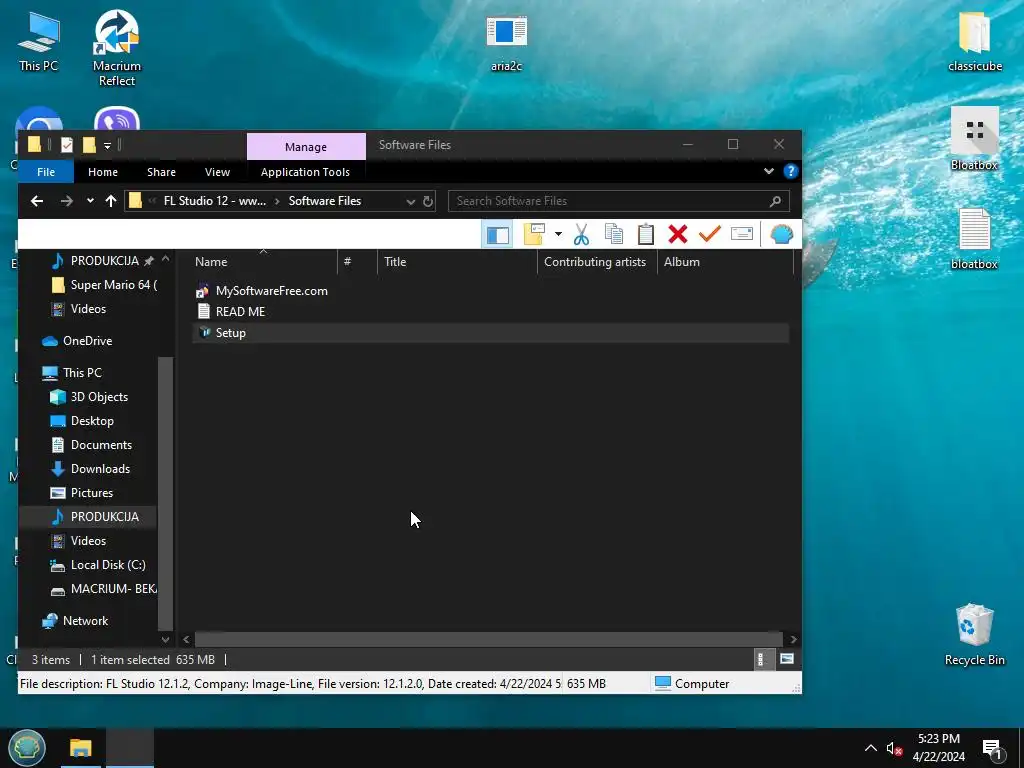Click the Properties quick access icon in title bar
This screenshot has height=768, width=1024.
click(x=67, y=145)
